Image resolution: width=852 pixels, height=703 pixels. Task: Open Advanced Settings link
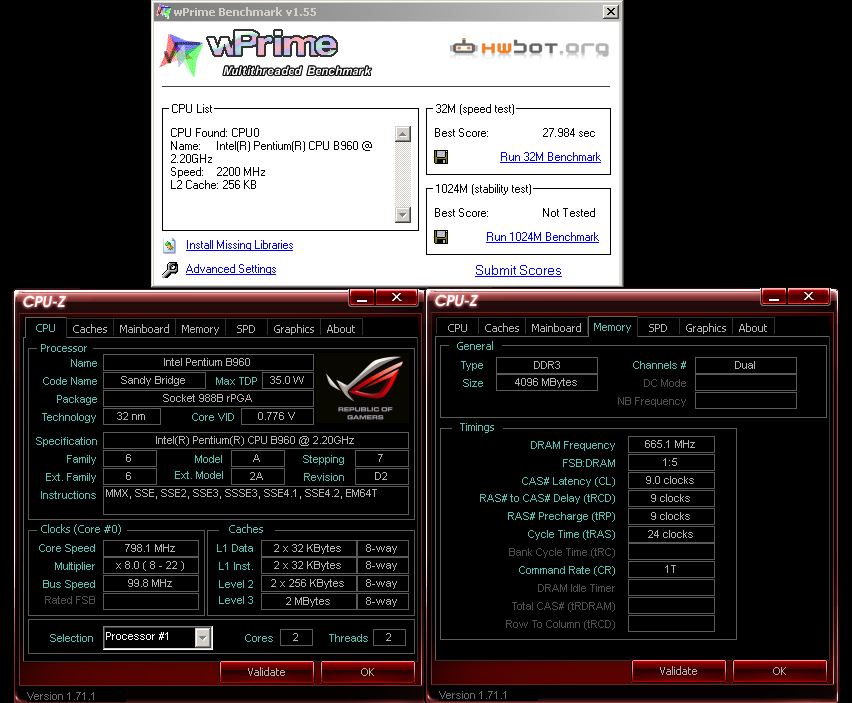coord(231,269)
